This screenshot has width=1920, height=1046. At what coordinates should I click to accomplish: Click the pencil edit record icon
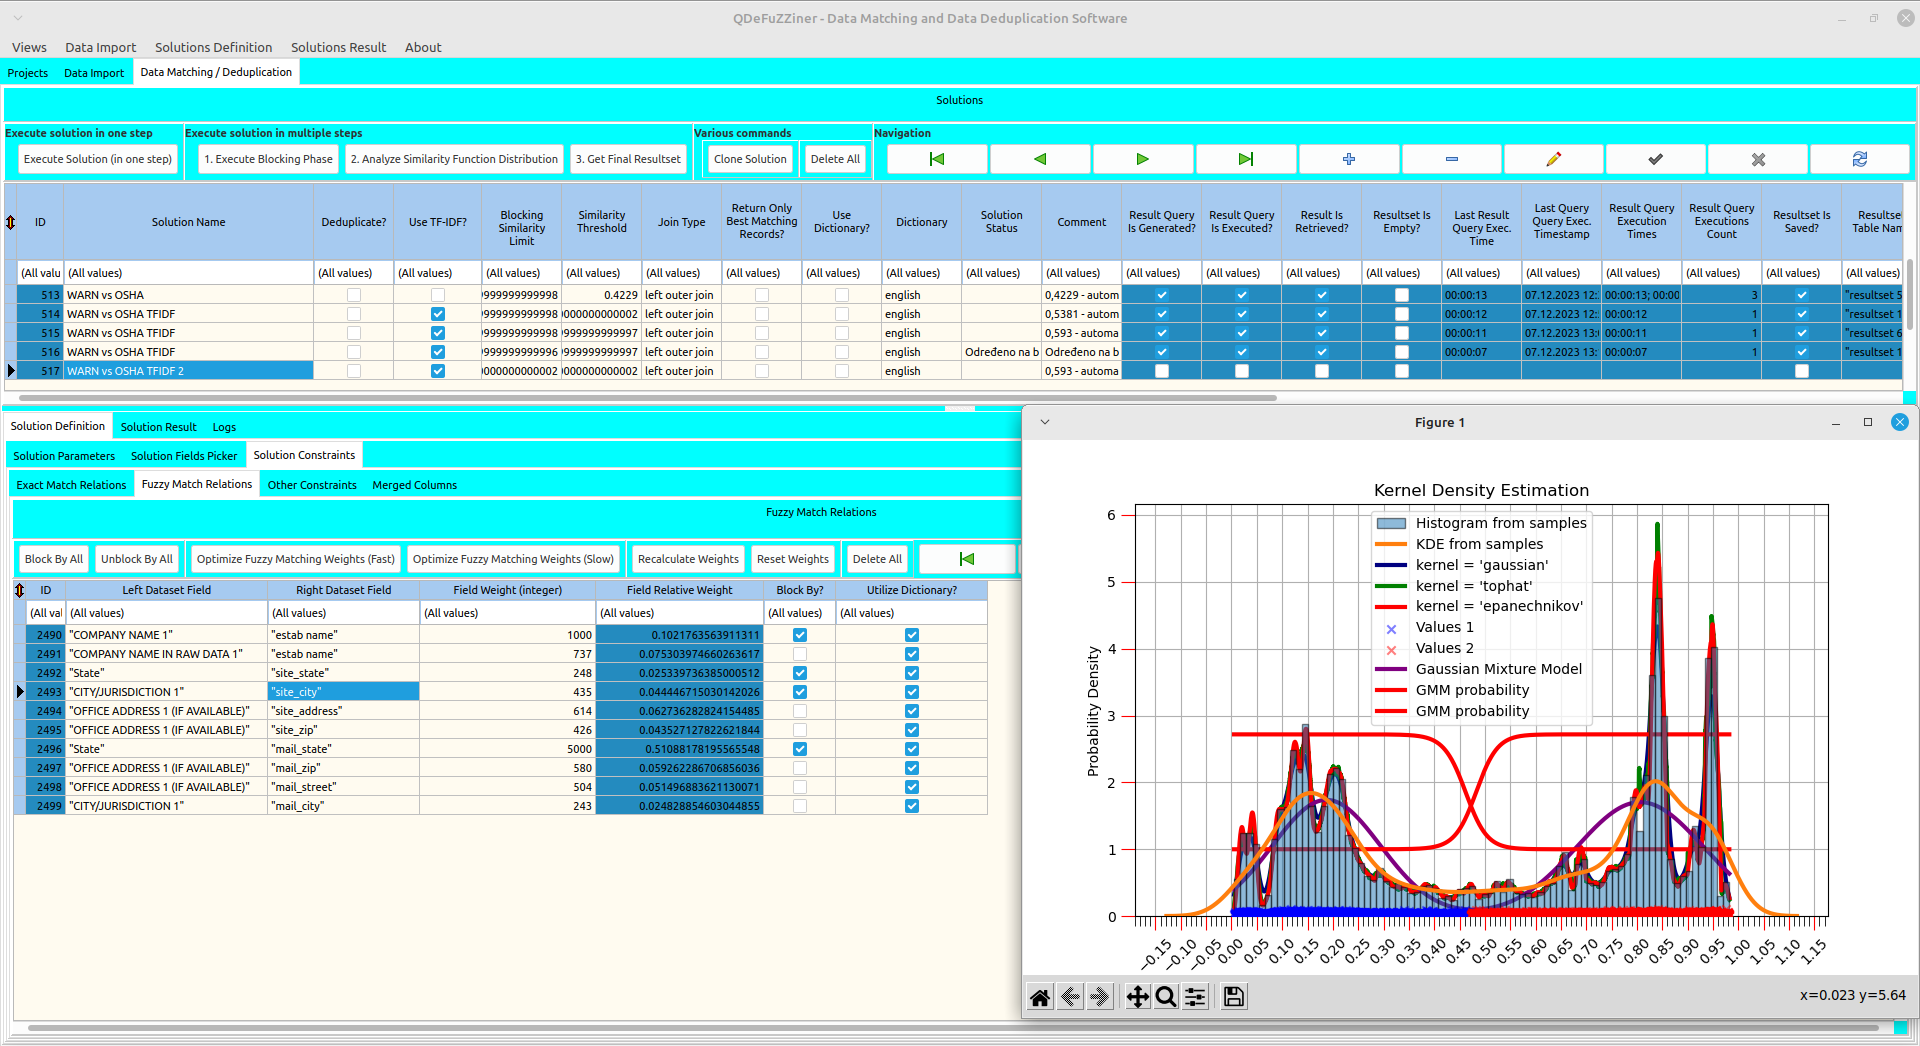[1553, 159]
